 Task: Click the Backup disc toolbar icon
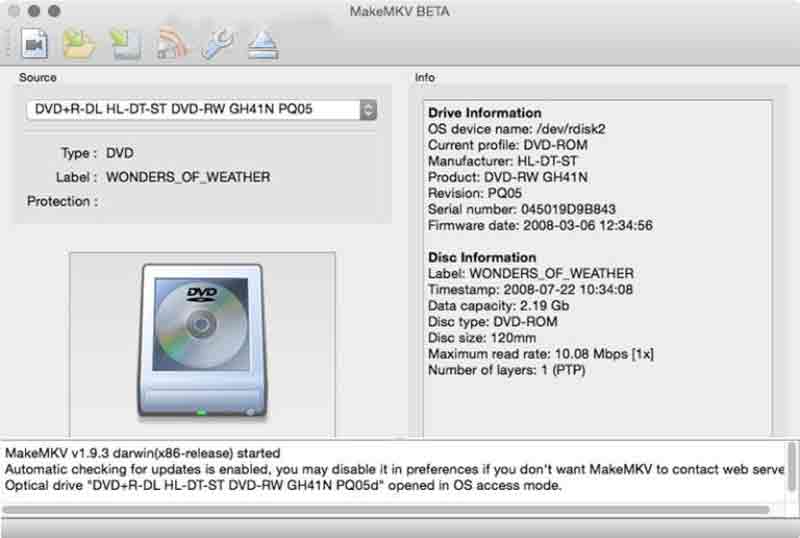point(126,45)
